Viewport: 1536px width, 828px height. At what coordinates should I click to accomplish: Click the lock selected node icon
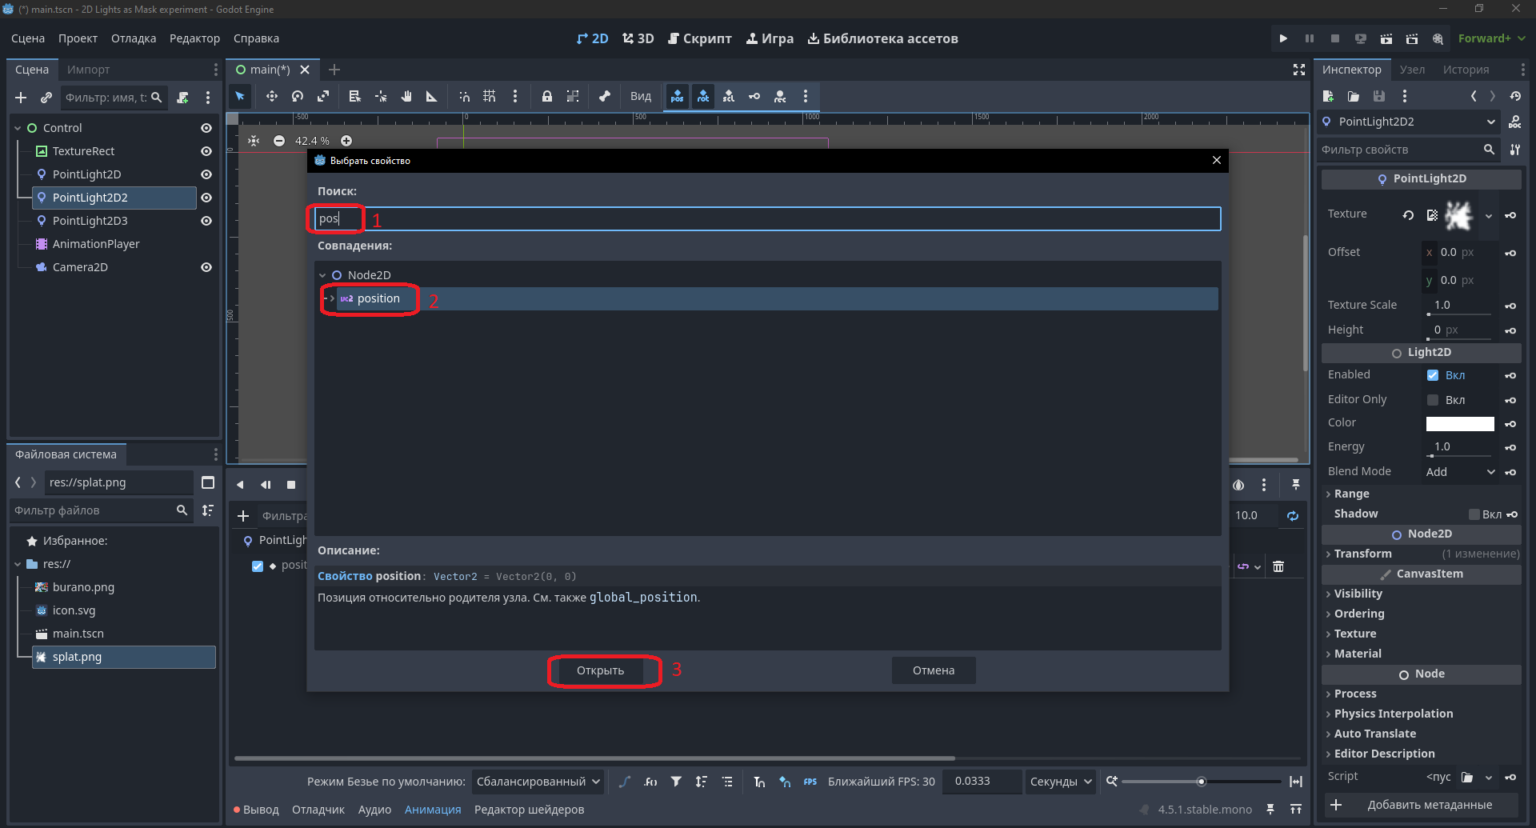point(546,96)
